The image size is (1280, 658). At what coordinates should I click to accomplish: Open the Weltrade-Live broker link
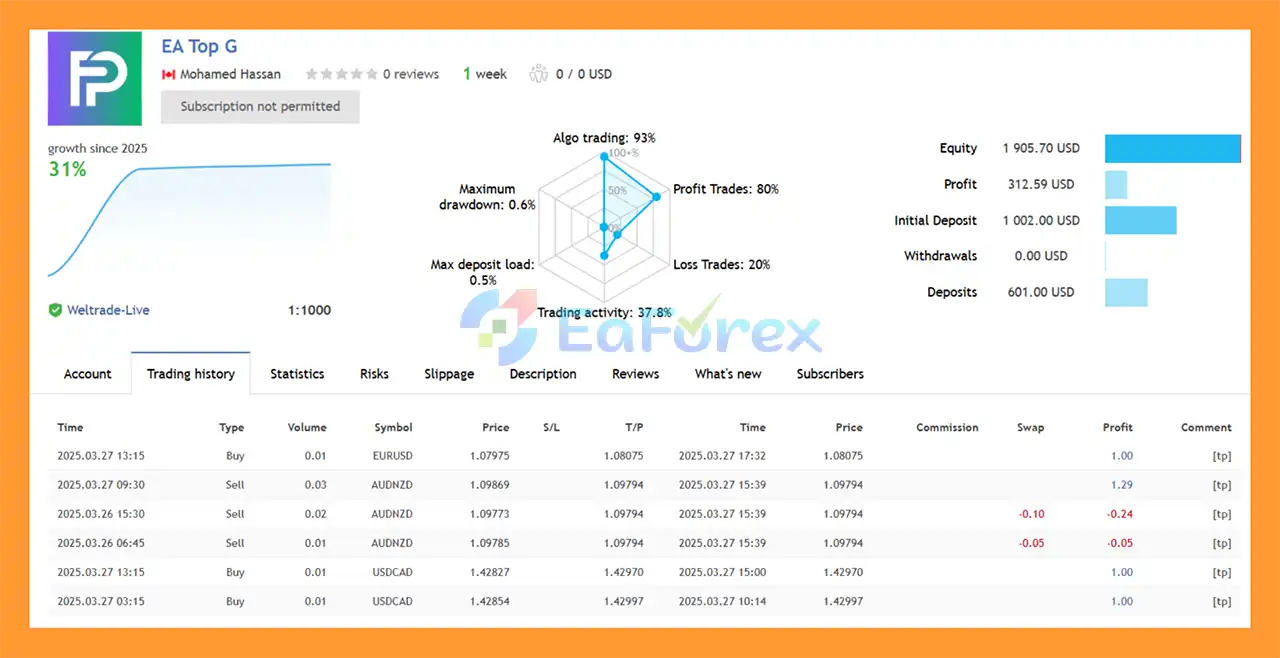pyautogui.click(x=108, y=310)
